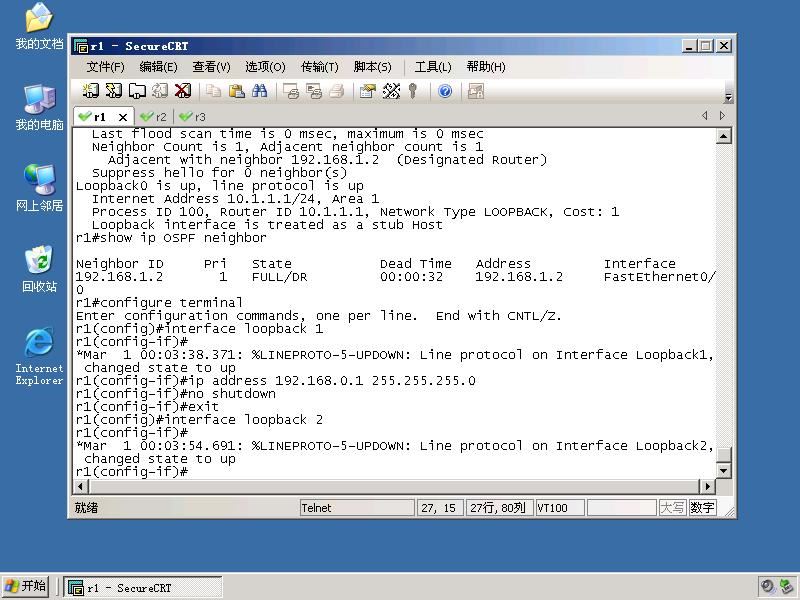Open the 编辑(E) menu

pos(158,67)
